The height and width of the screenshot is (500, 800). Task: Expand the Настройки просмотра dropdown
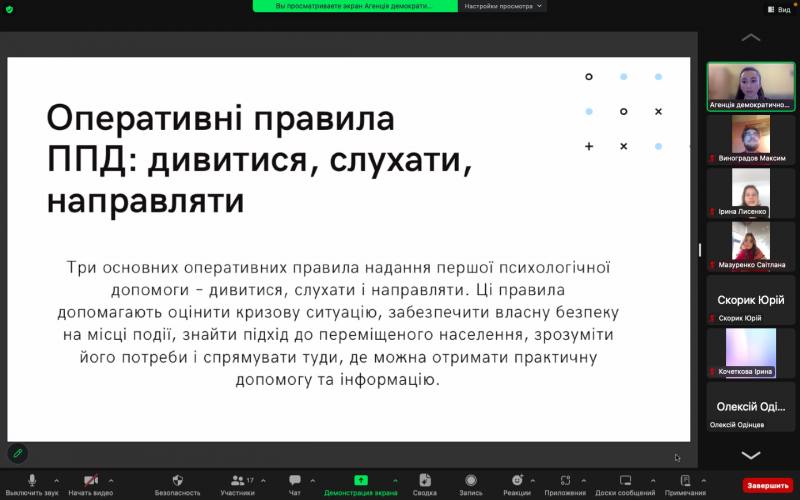[504, 6]
